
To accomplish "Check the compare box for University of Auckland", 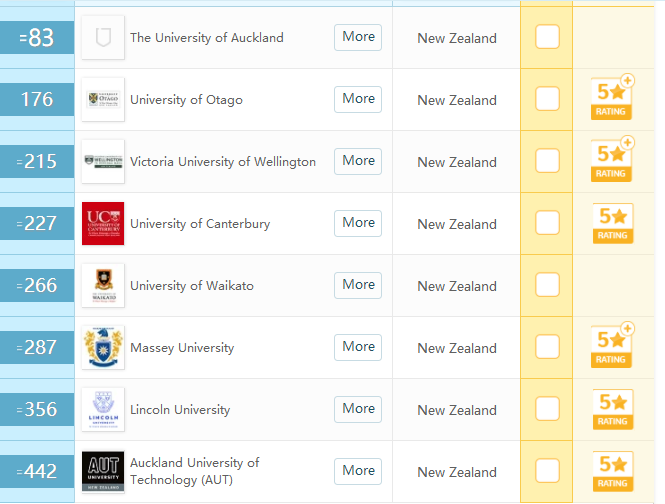I will coord(547,38).
